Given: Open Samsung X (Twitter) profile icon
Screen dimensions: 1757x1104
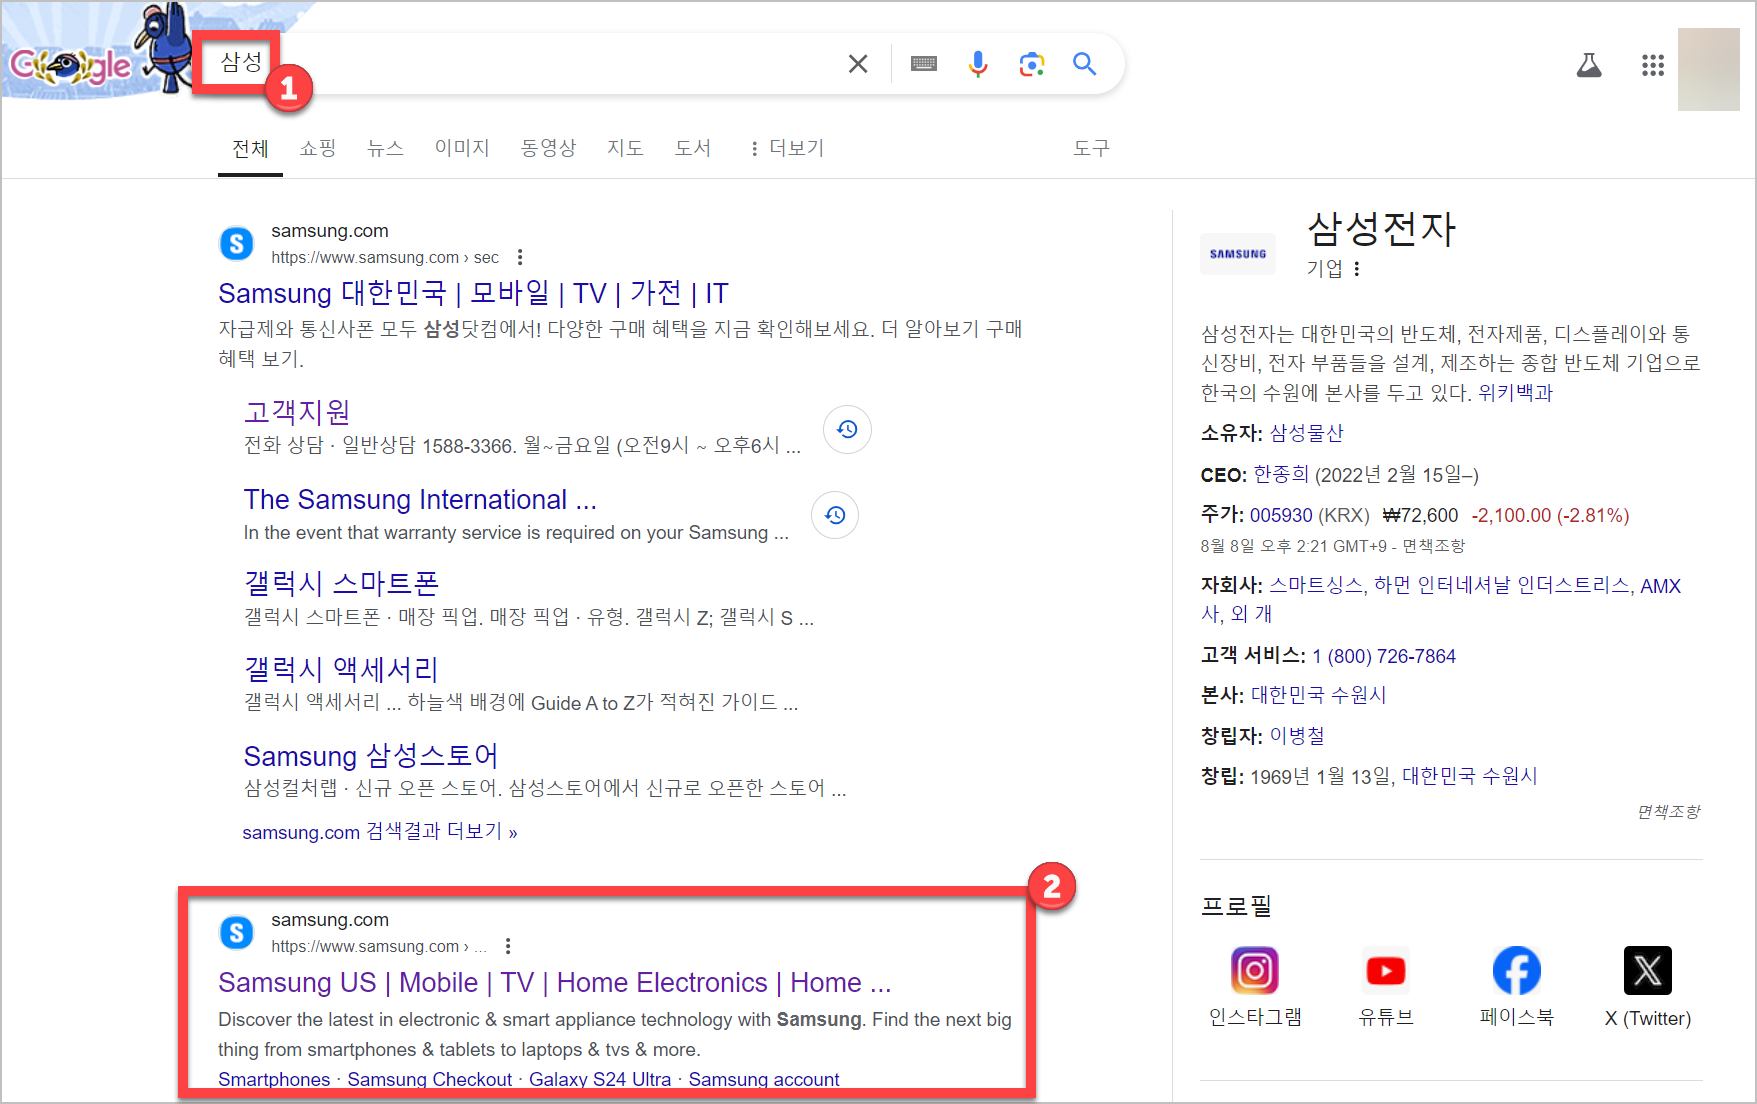Looking at the screenshot, I should pos(1648,970).
